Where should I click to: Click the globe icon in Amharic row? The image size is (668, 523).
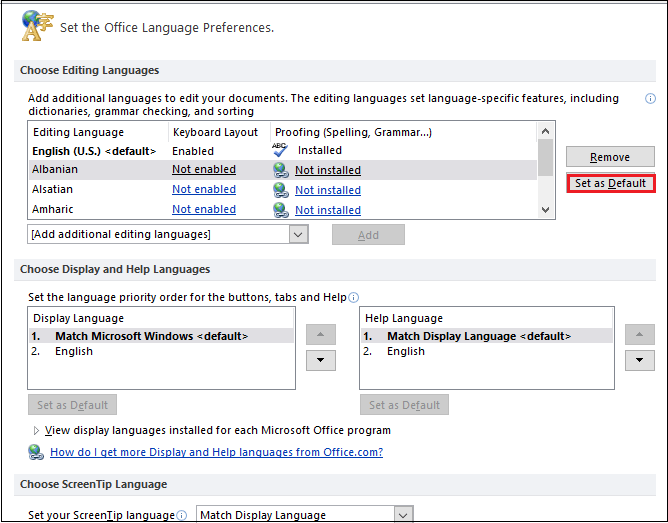point(281,210)
